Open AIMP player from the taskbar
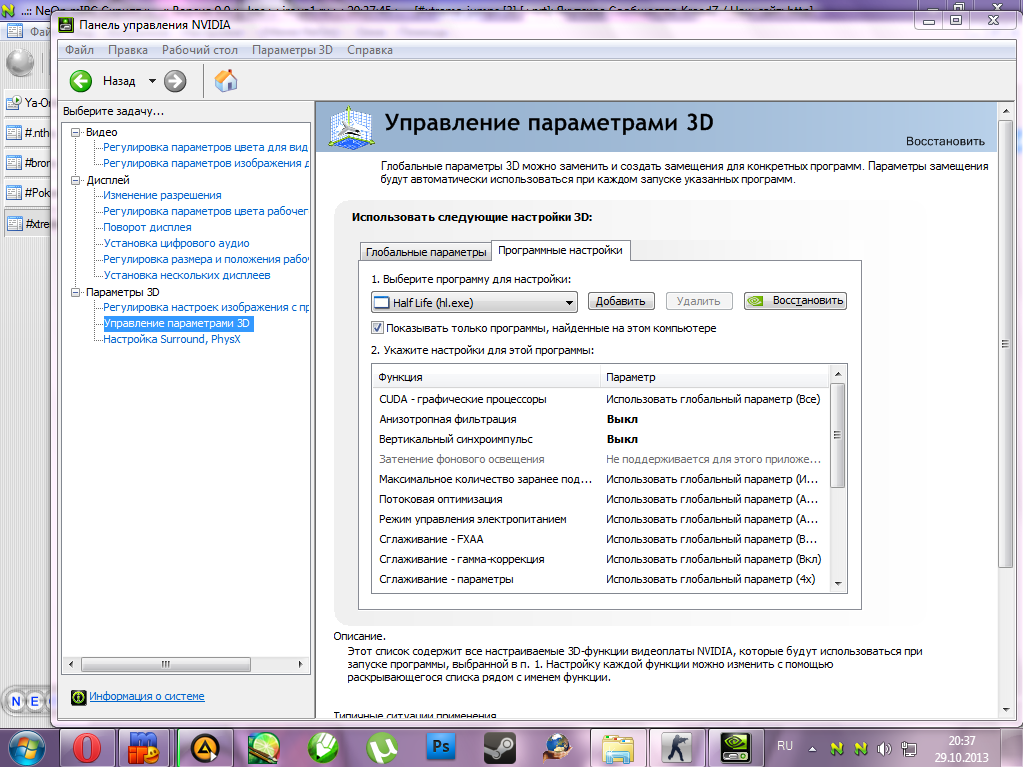 click(x=205, y=748)
